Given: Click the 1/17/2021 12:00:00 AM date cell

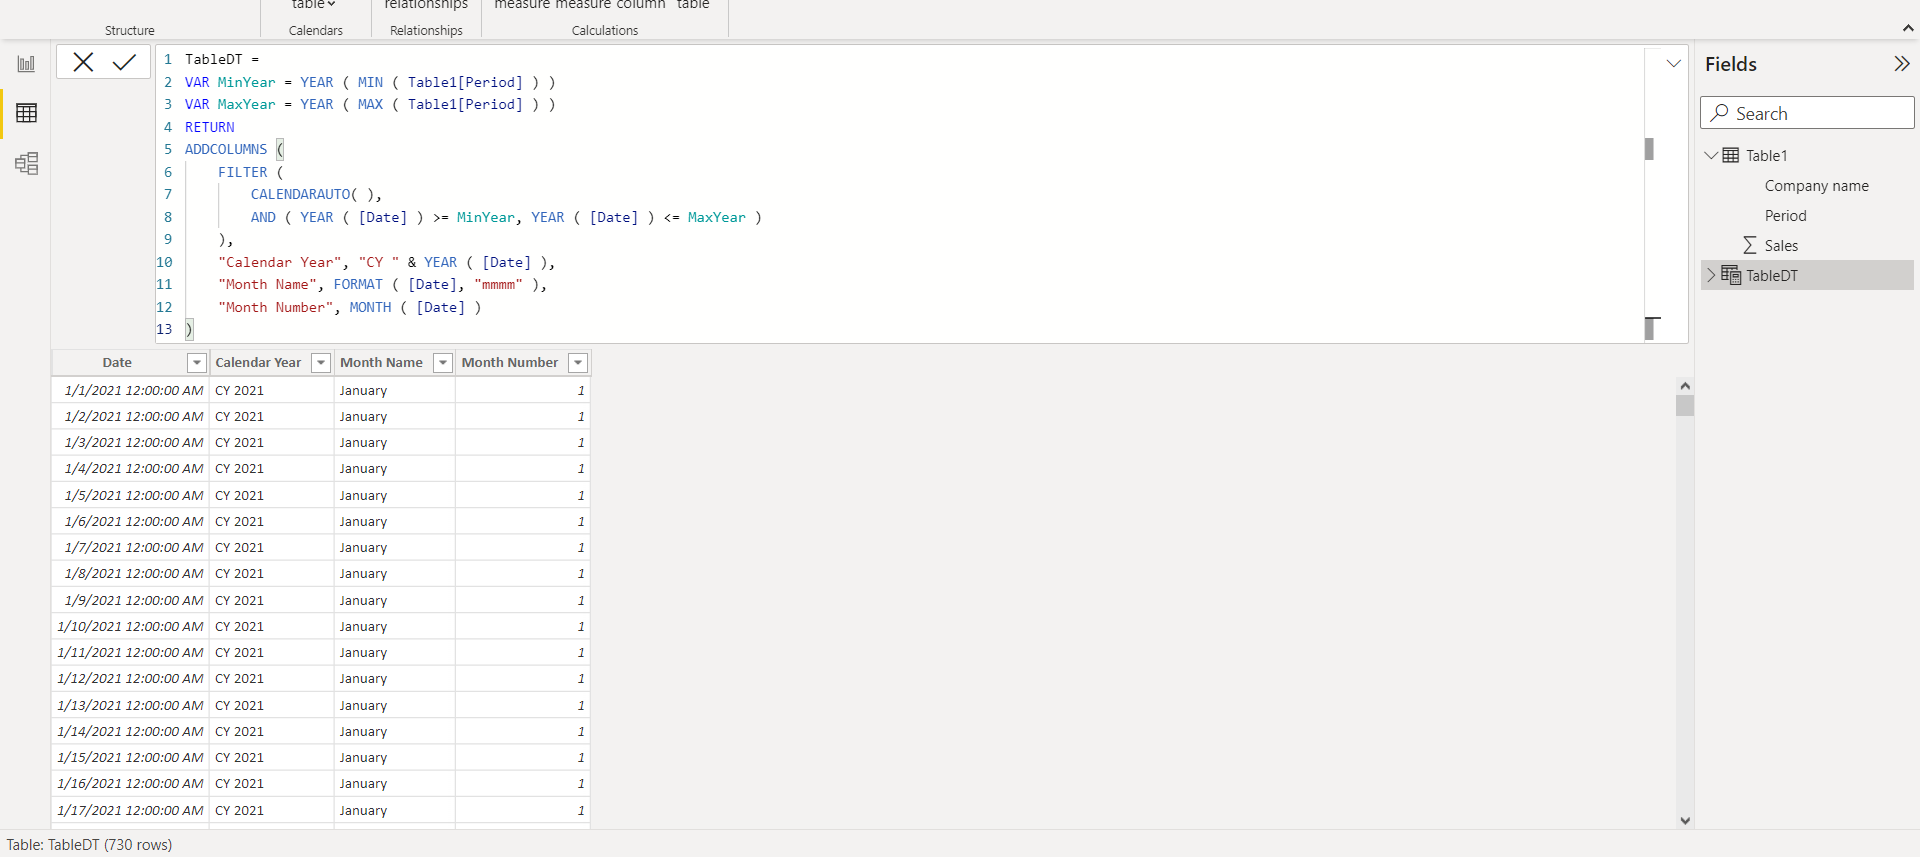Looking at the screenshot, I should (130, 811).
